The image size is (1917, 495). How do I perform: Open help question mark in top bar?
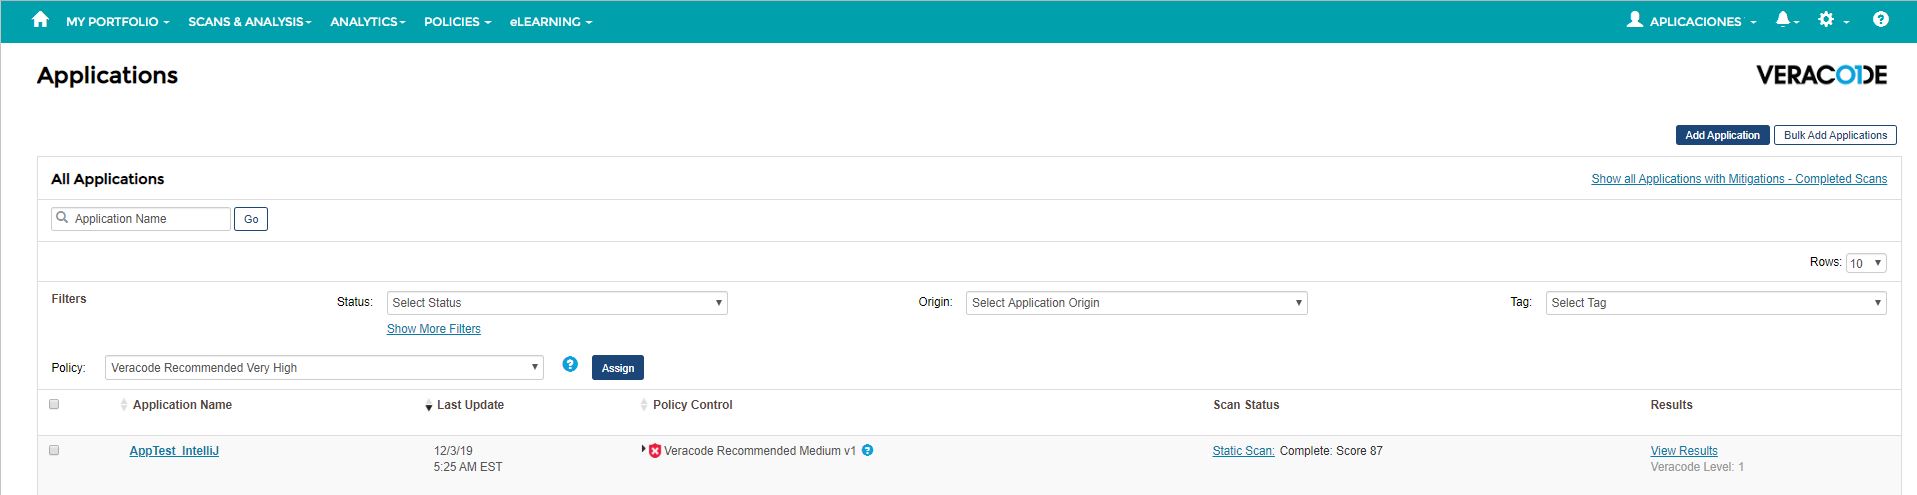pos(1881,20)
